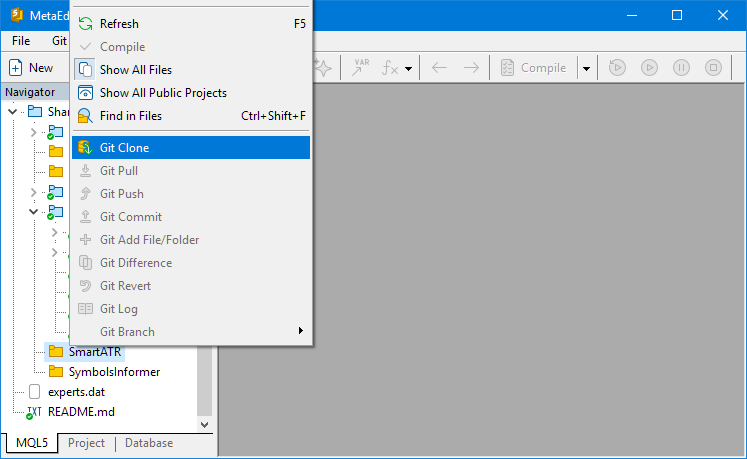747x459 pixels.
Task: Click Git Add File/Folder item
Action: click(191, 240)
